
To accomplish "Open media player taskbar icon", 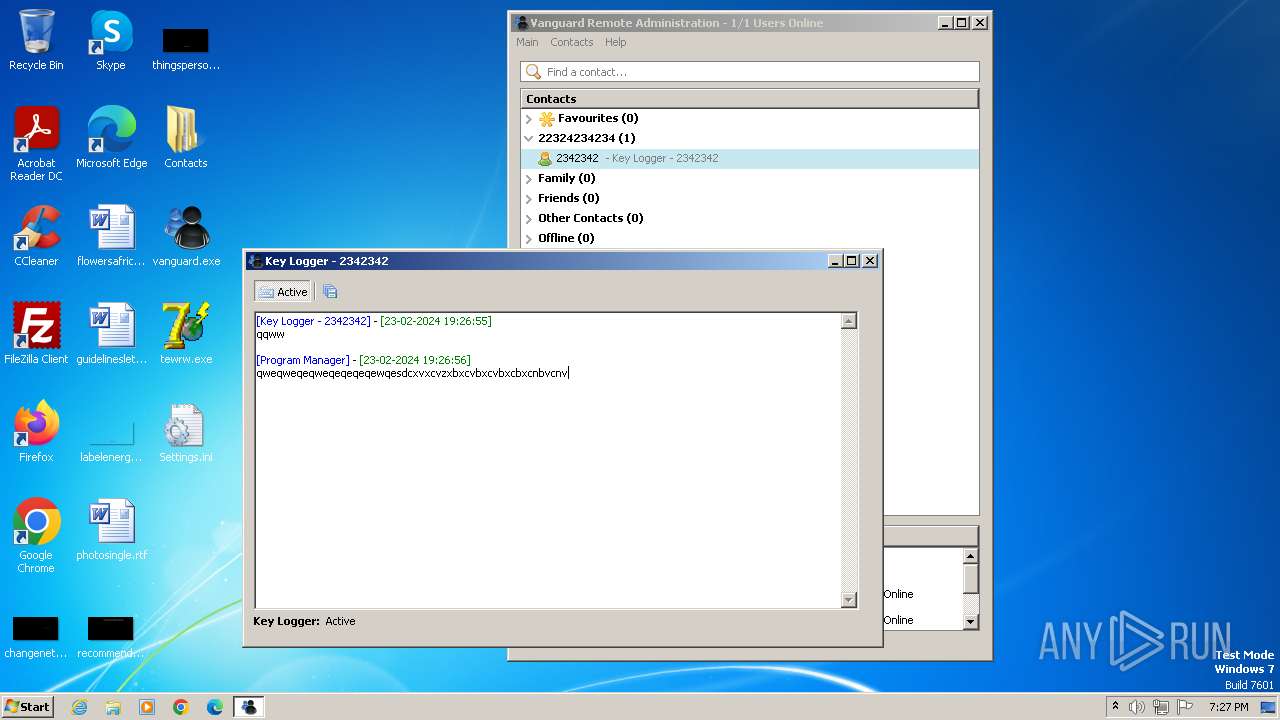I will (147, 707).
